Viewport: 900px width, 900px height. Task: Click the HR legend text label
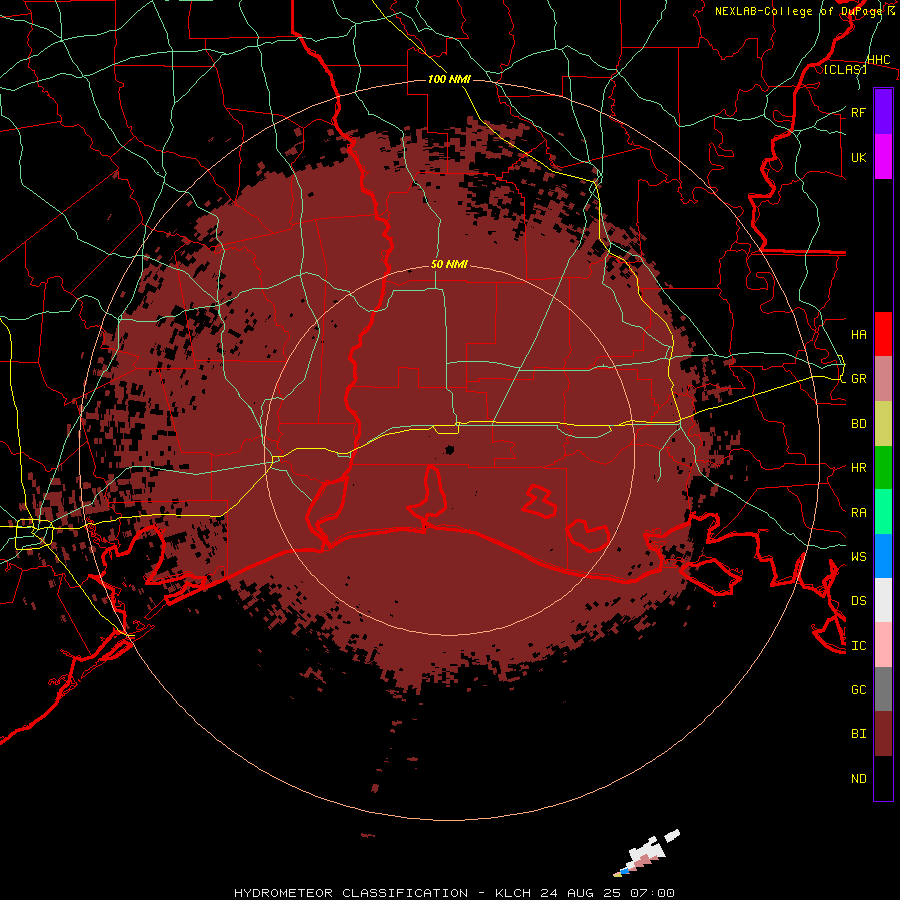[858, 467]
